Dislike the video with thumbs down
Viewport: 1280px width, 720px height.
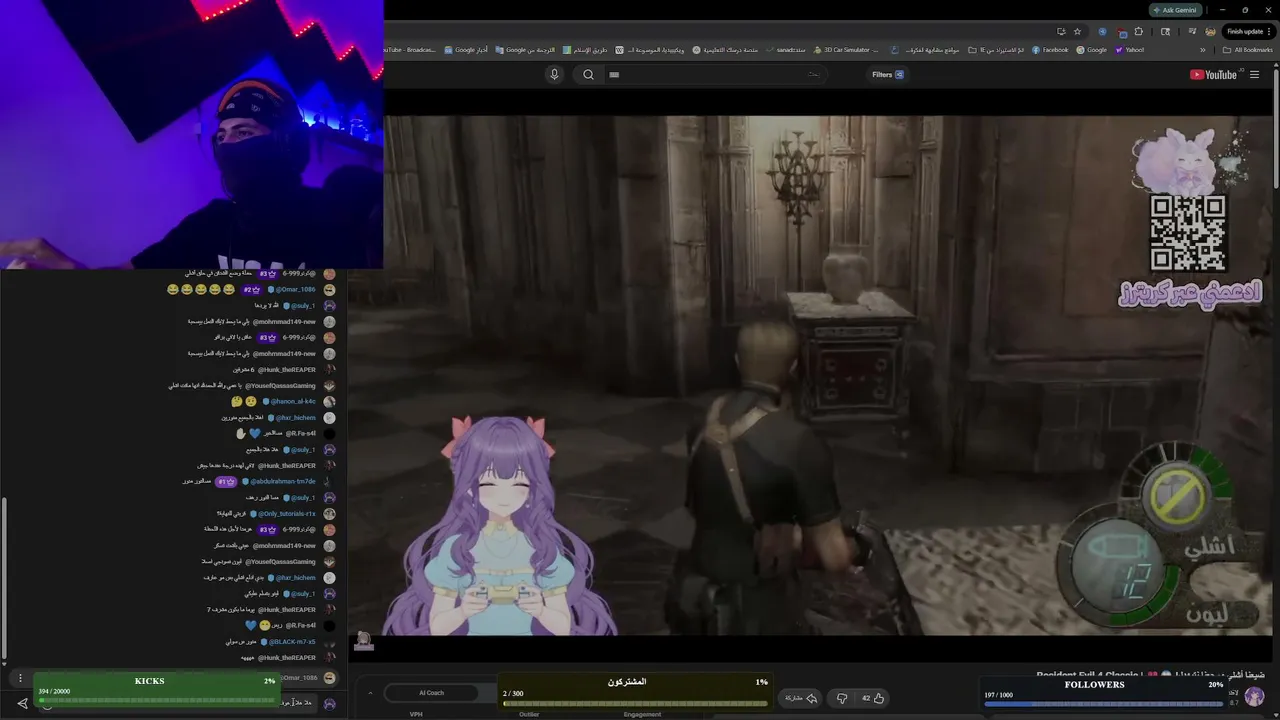[842, 698]
